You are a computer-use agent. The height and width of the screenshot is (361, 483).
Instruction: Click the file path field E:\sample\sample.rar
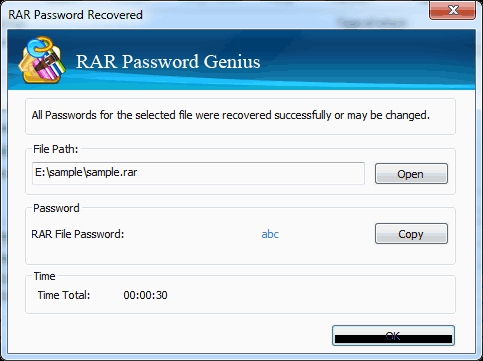coord(198,173)
